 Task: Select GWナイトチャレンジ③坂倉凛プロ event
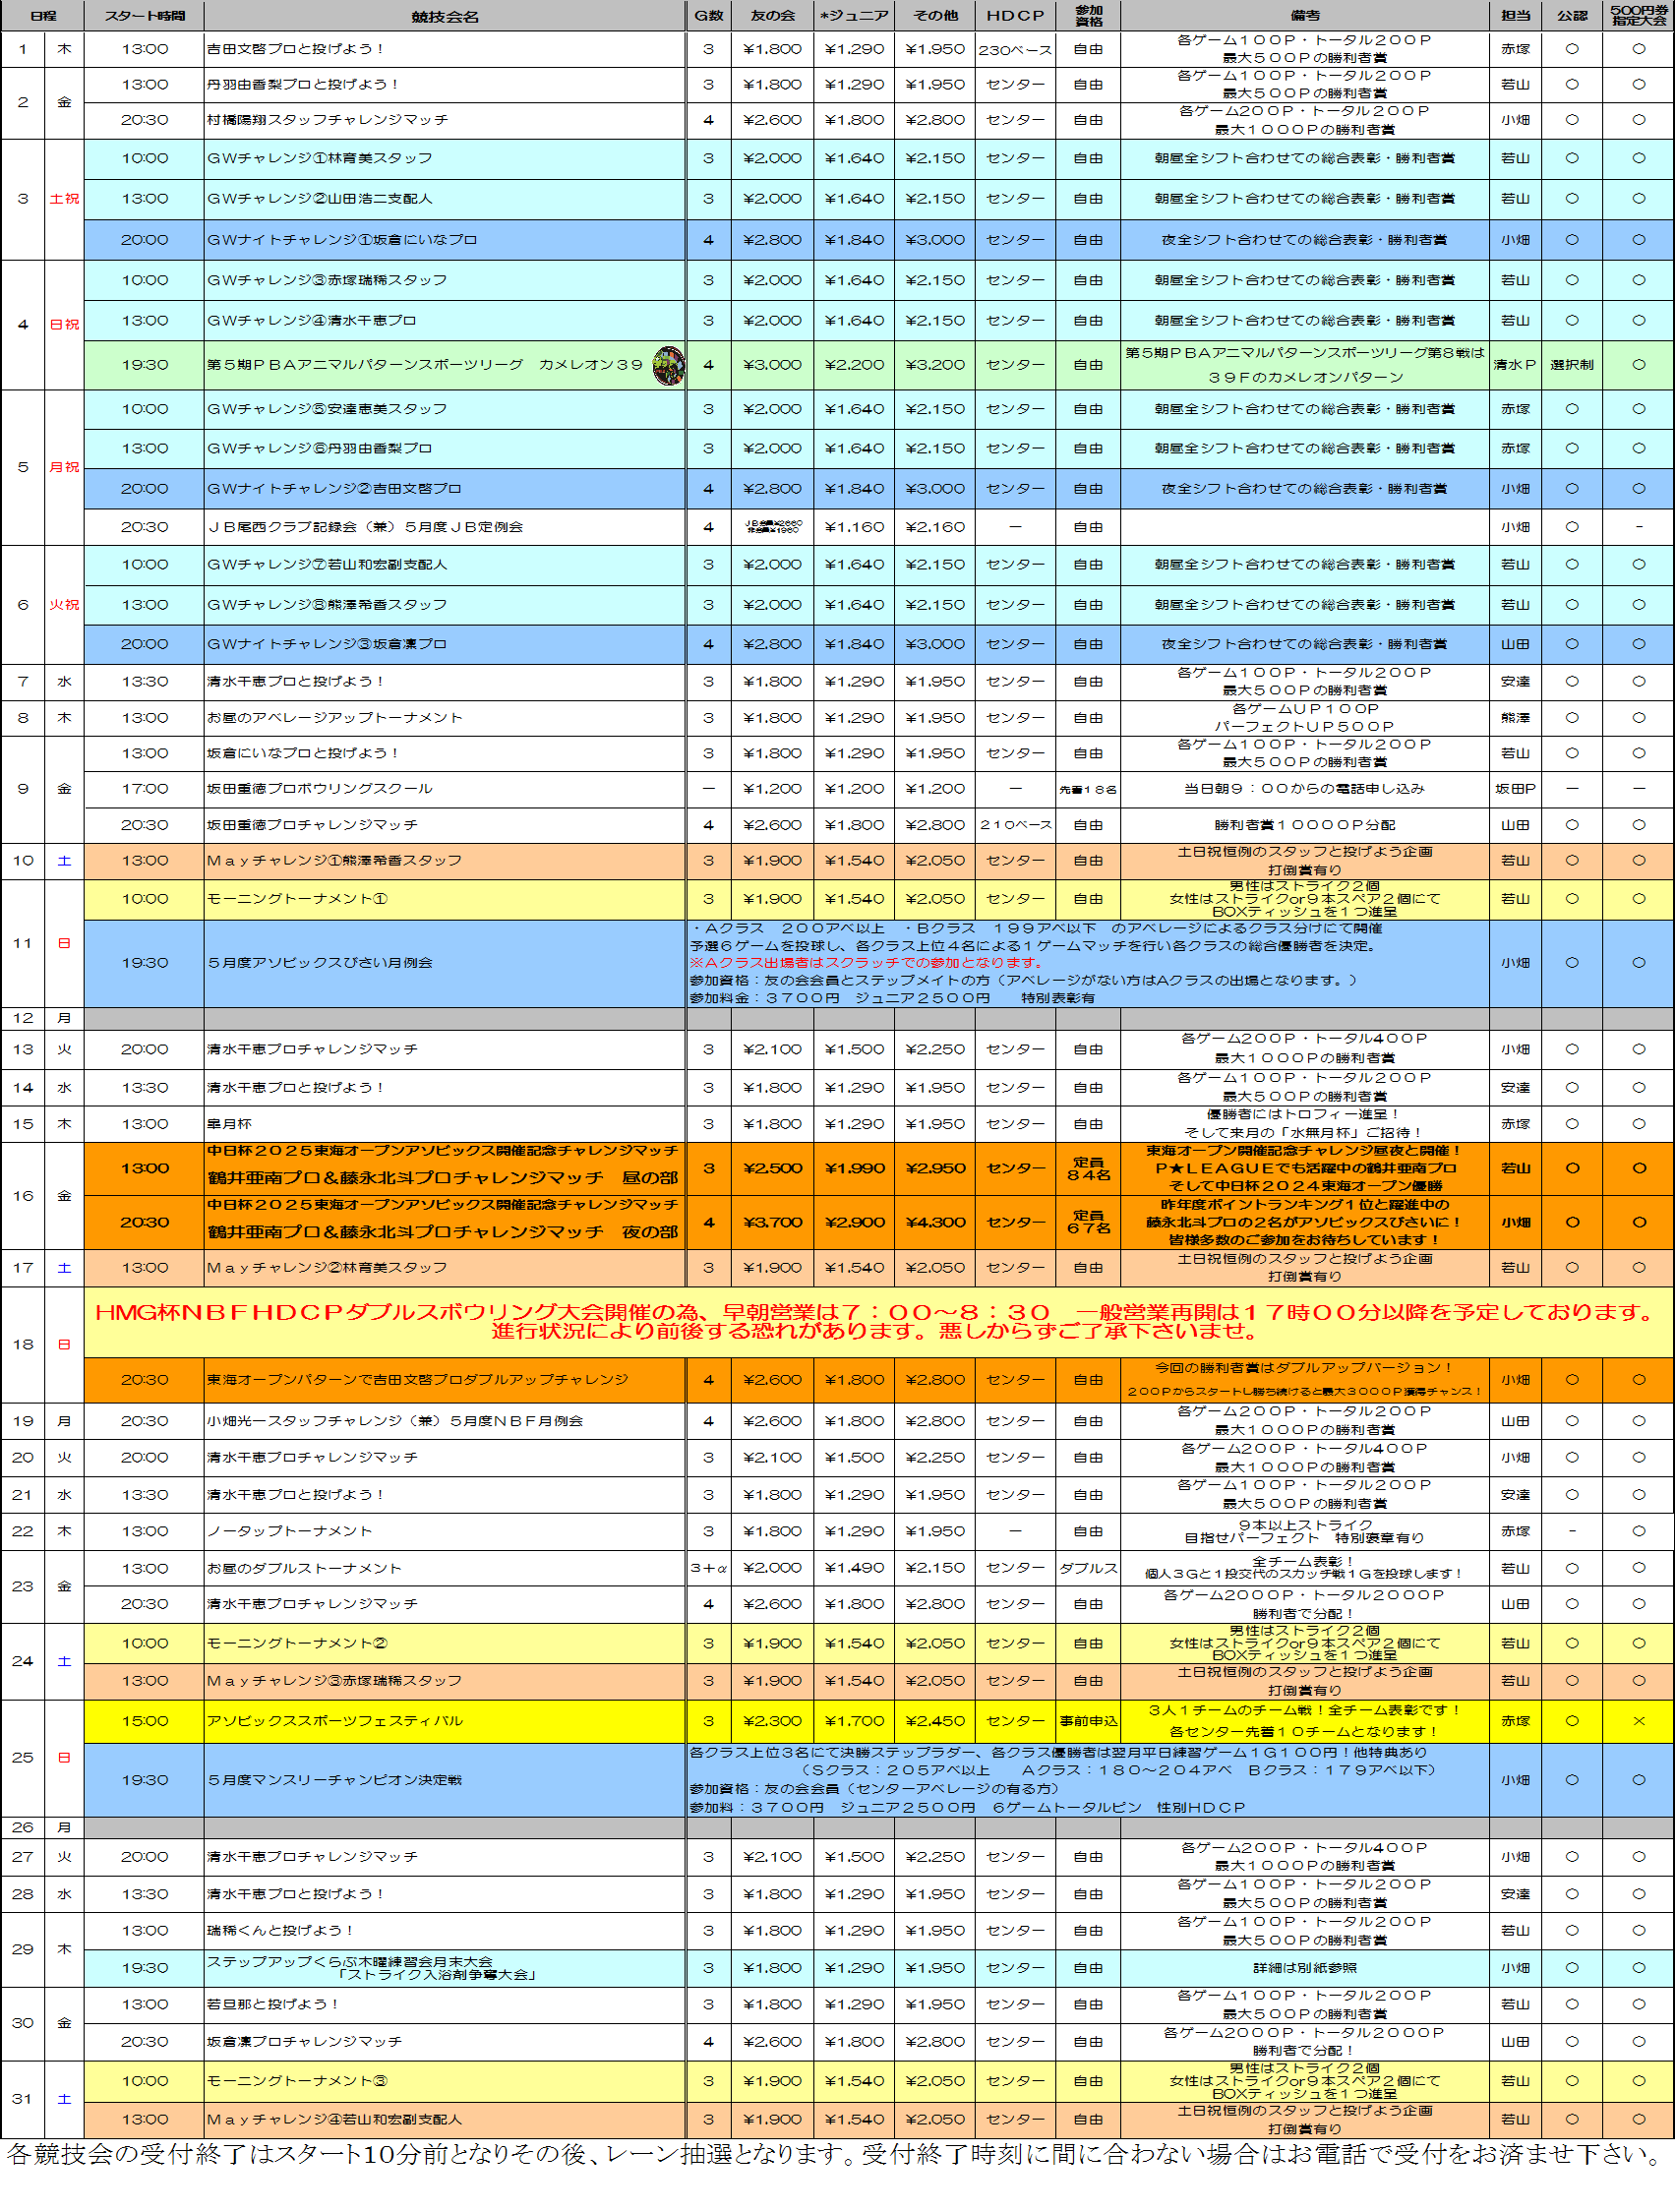tap(327, 644)
